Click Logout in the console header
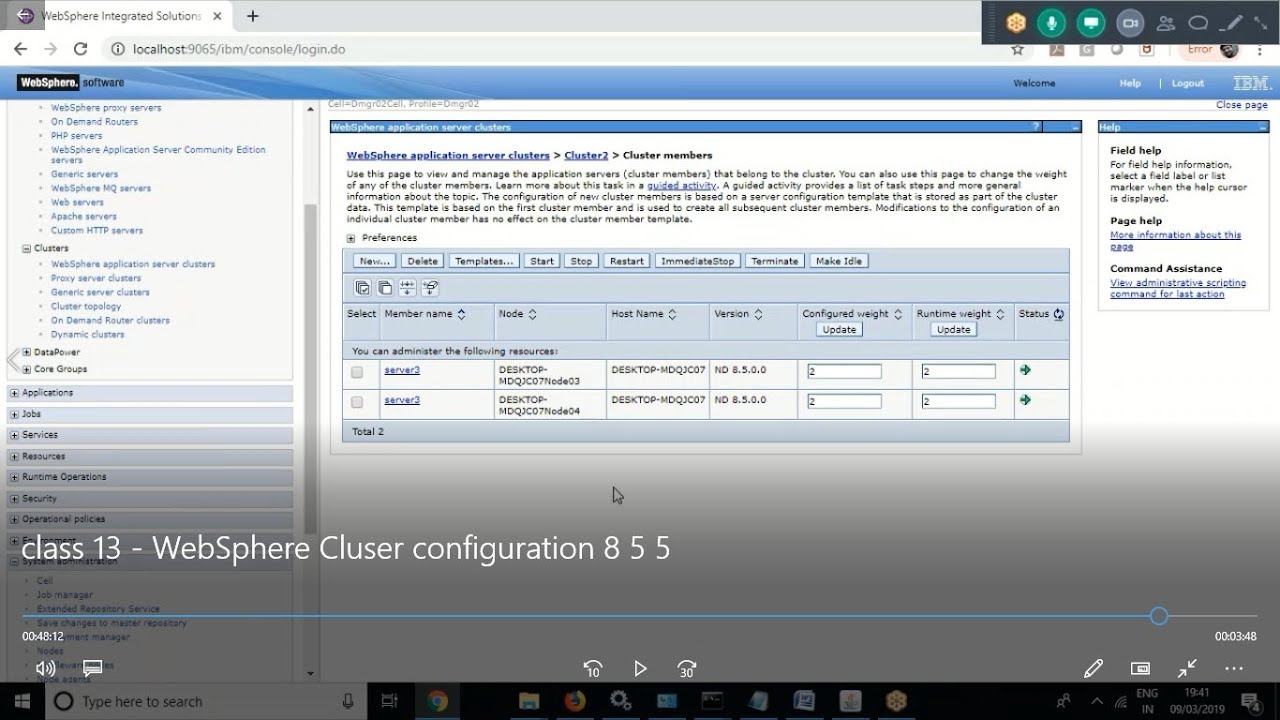This screenshot has width=1280, height=720. [1188, 83]
